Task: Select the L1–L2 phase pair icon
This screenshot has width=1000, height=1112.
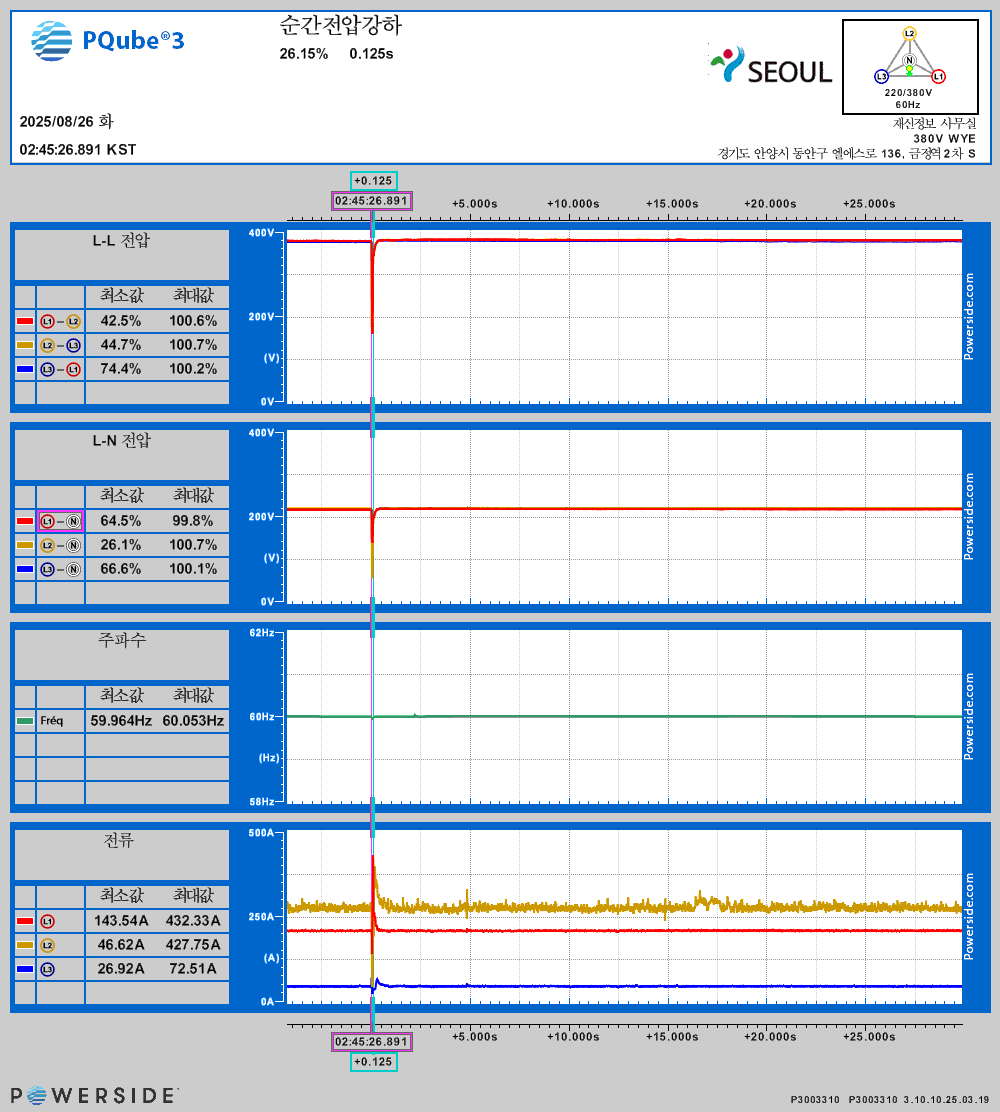Action: pyautogui.click(x=60, y=321)
